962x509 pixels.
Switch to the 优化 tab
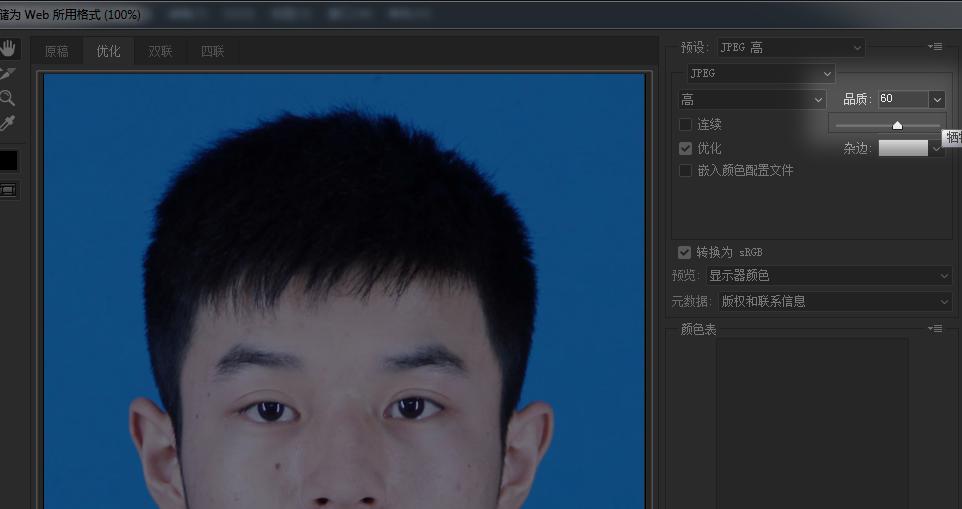[109, 51]
